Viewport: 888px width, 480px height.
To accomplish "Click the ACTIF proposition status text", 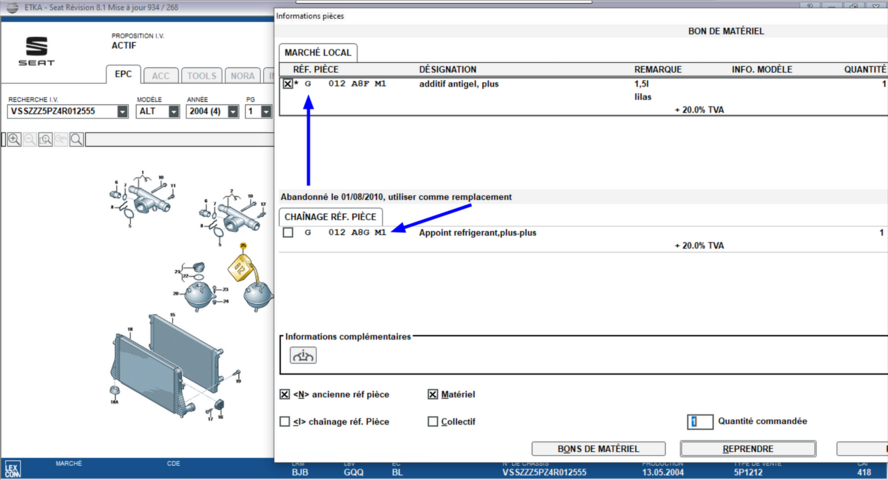I will [x=123, y=45].
